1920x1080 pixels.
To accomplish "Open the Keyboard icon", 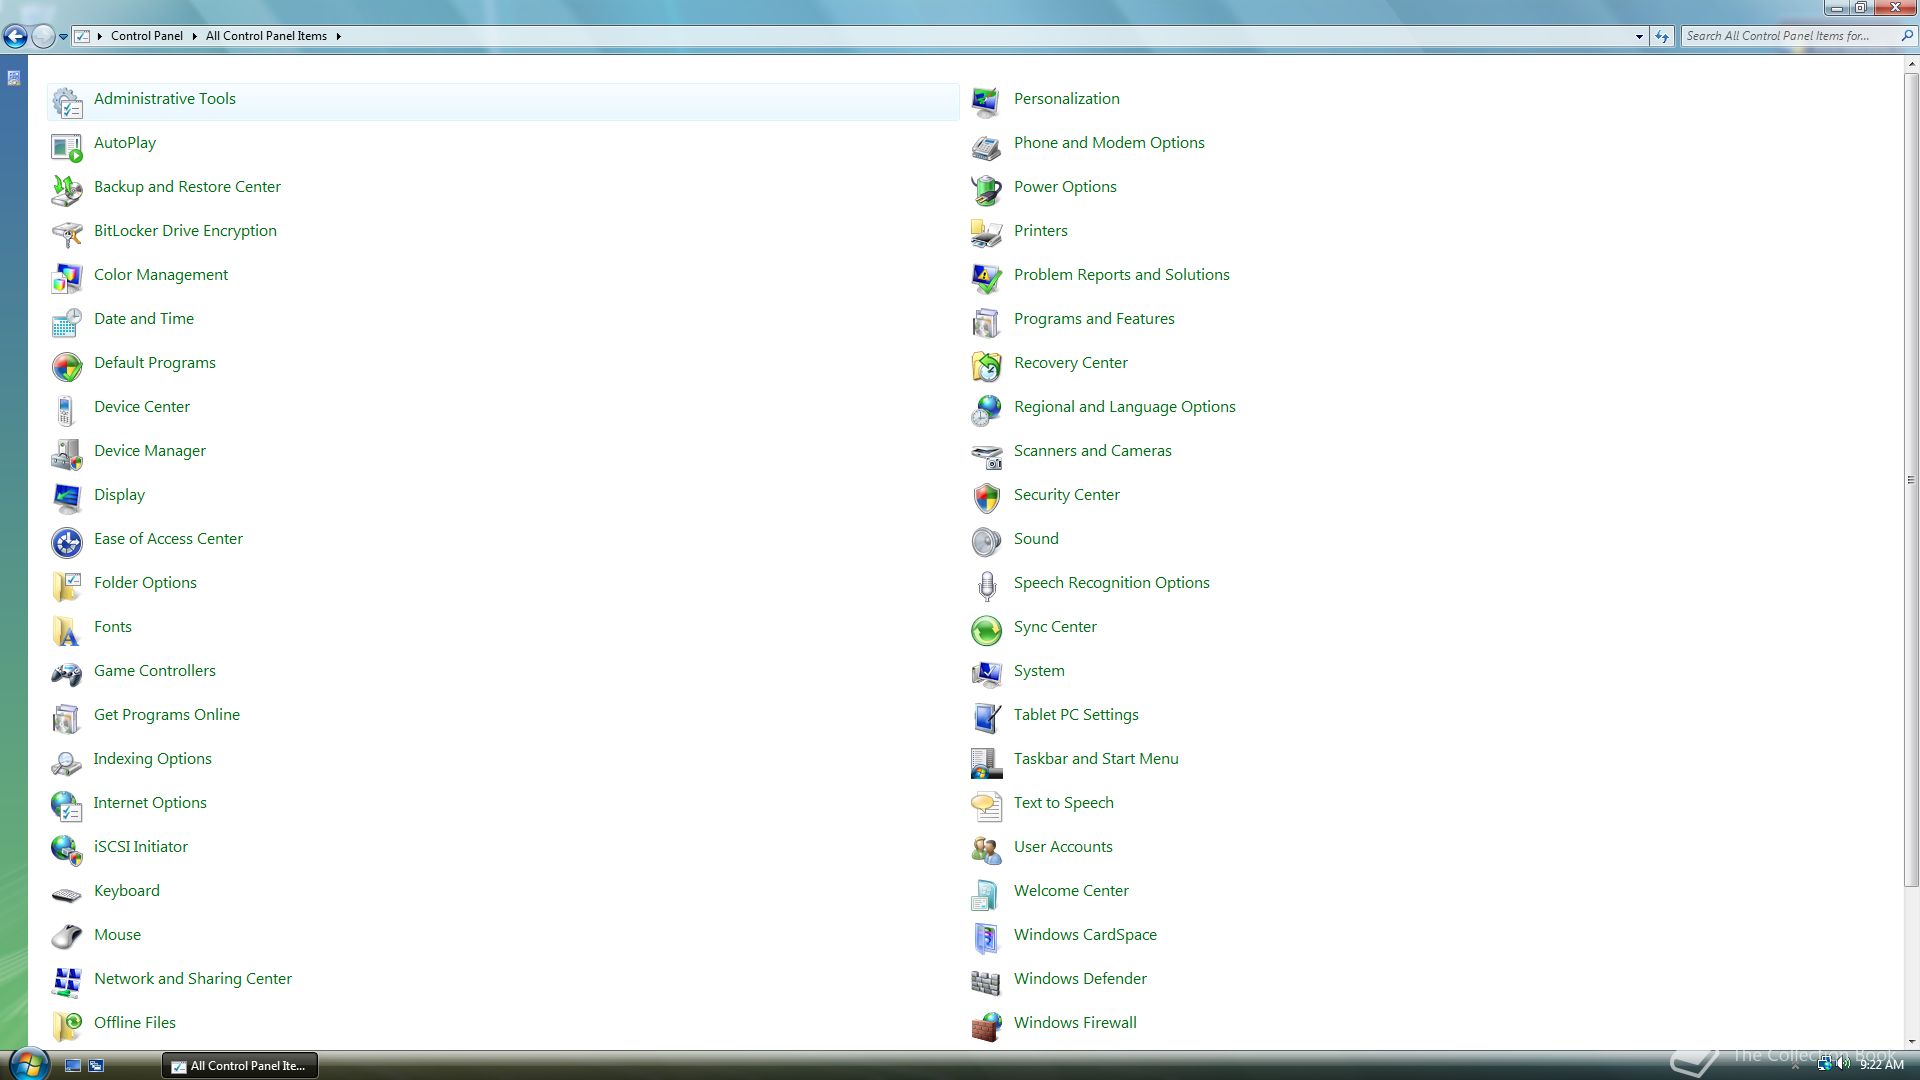I will tap(67, 894).
